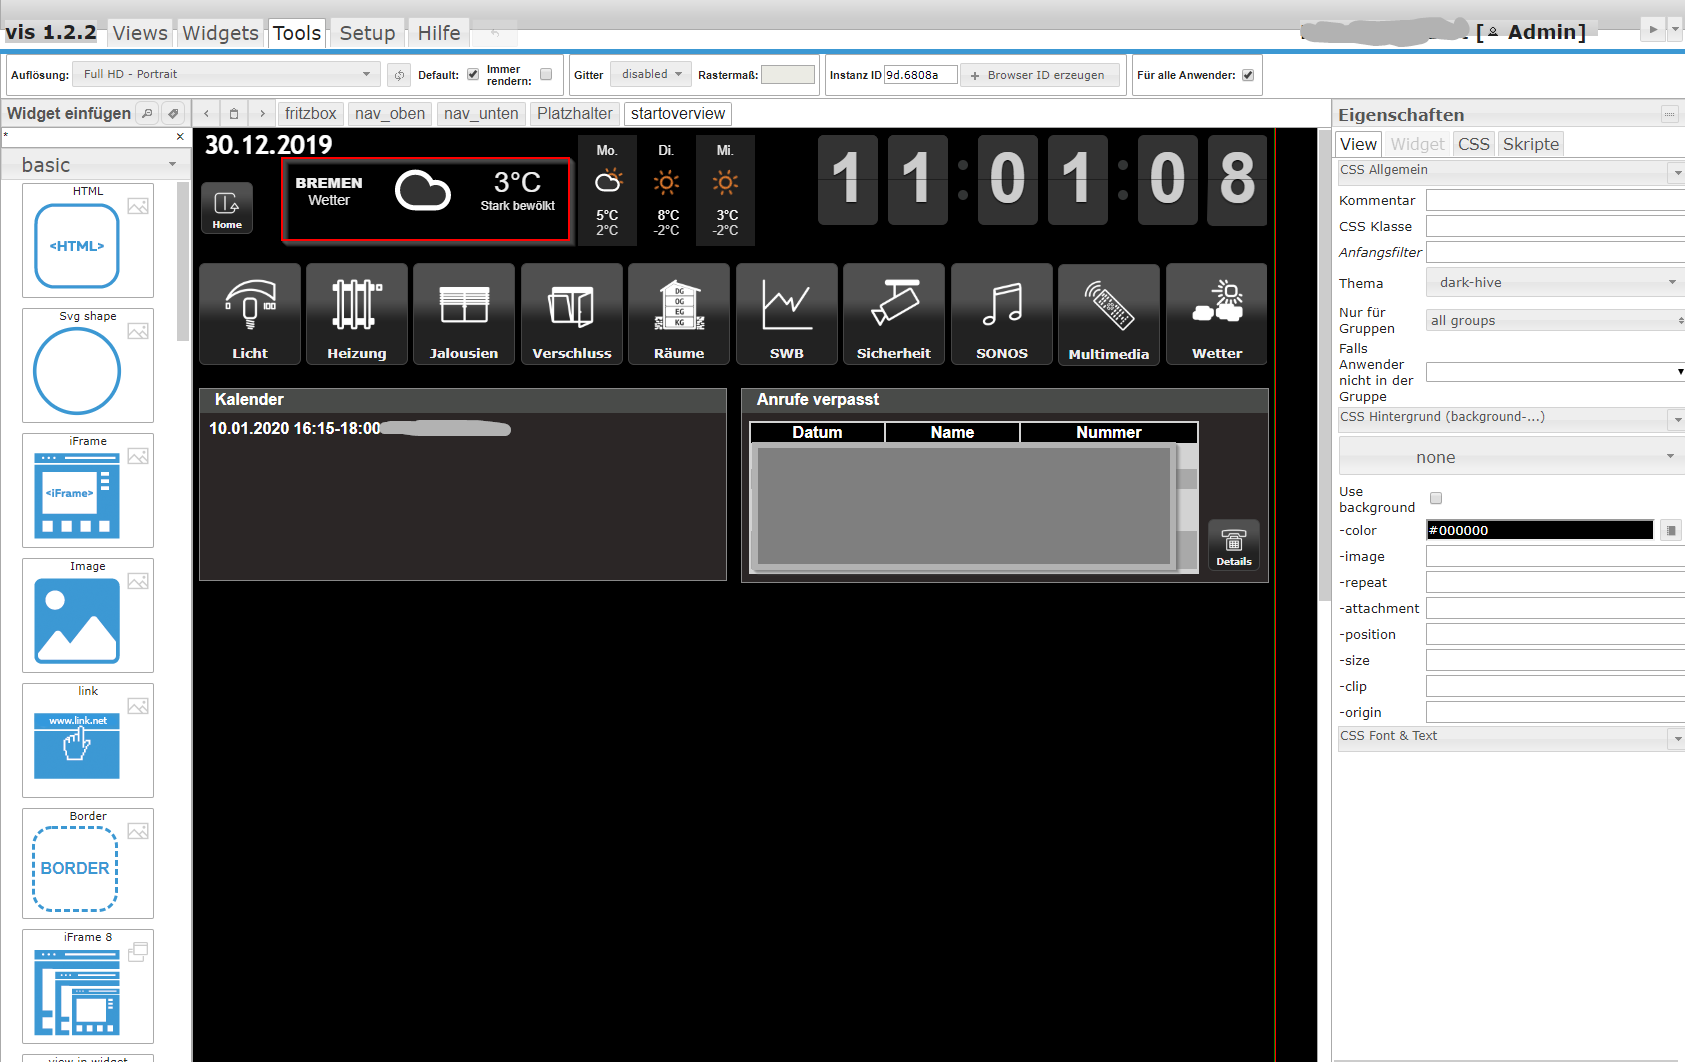The image size is (1685, 1062).
Task: Go to previous view tab arrow
Action: click(206, 113)
